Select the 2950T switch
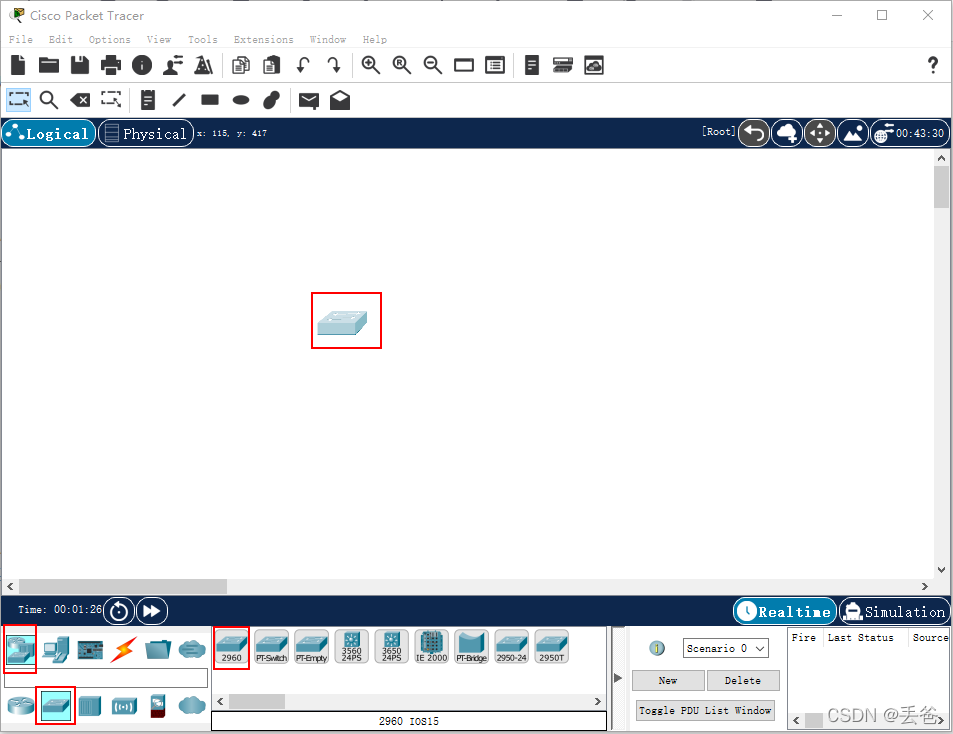953x734 pixels. tap(552, 648)
